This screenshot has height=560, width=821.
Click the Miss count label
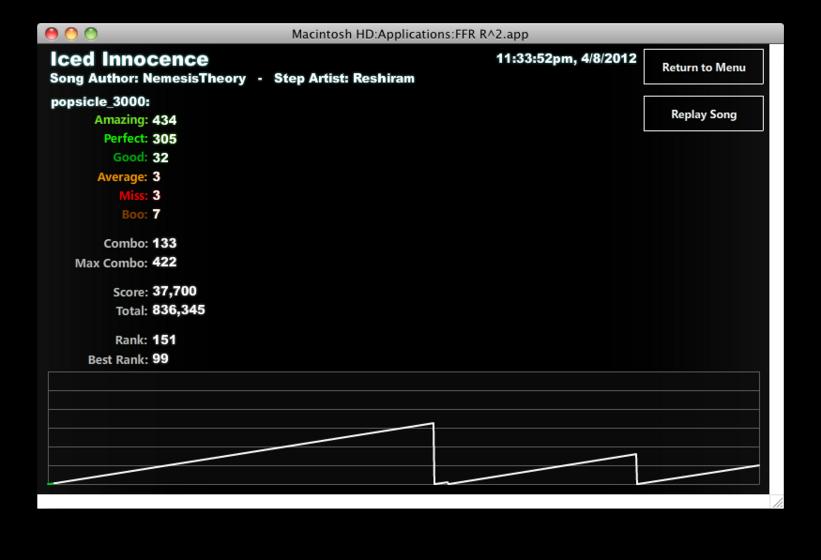[133, 196]
